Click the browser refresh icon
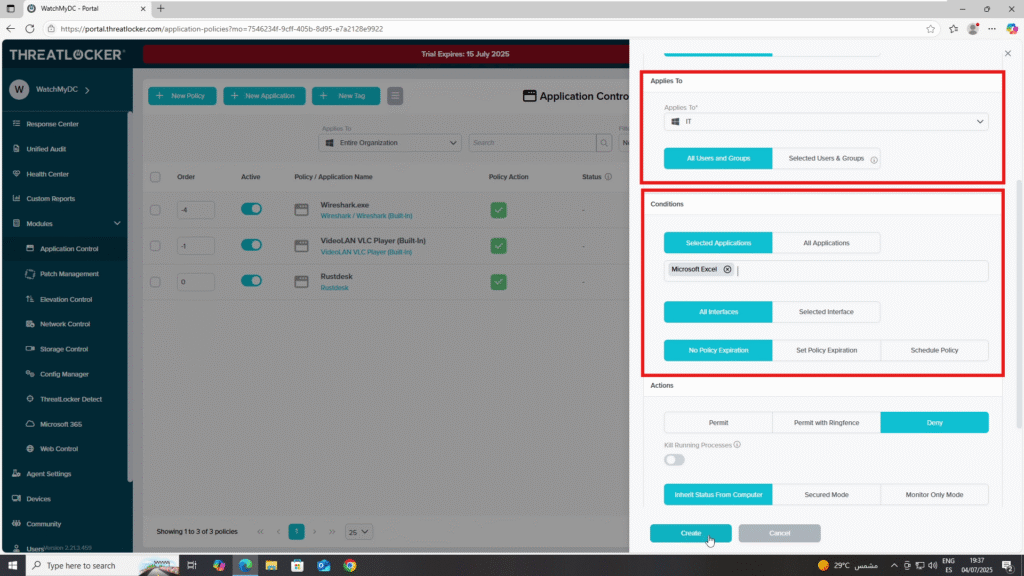The width and height of the screenshot is (1024, 576). pyautogui.click(x=30, y=29)
